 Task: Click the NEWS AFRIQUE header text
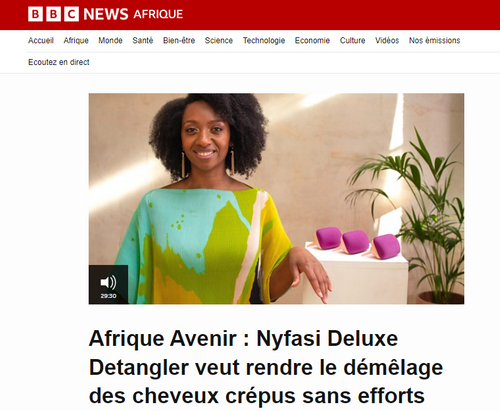(x=133, y=14)
